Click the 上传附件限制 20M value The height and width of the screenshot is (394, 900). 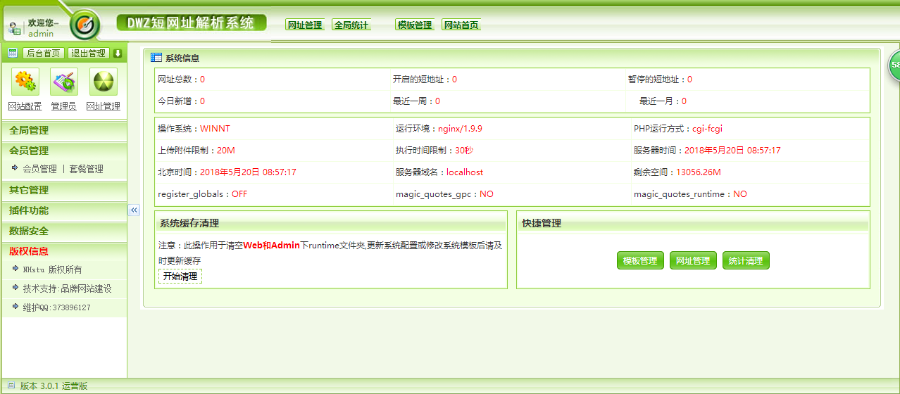pos(226,150)
